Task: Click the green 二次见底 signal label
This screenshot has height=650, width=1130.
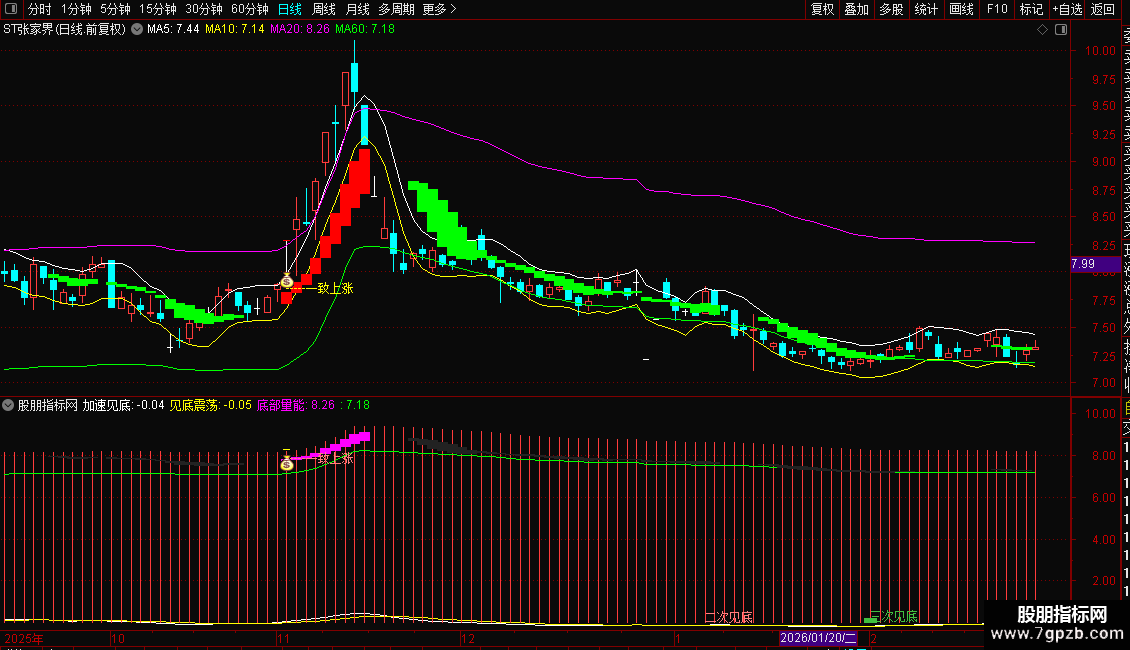Action: 893,617
